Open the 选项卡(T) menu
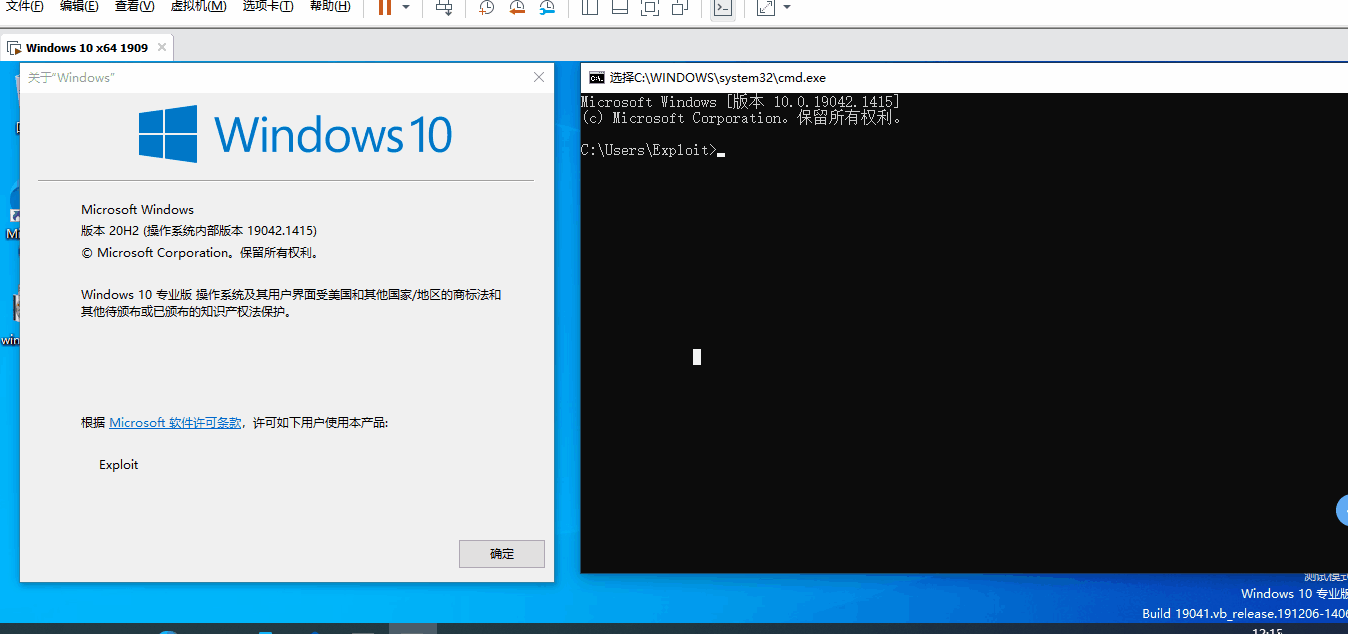This screenshot has width=1348, height=634. point(268,6)
